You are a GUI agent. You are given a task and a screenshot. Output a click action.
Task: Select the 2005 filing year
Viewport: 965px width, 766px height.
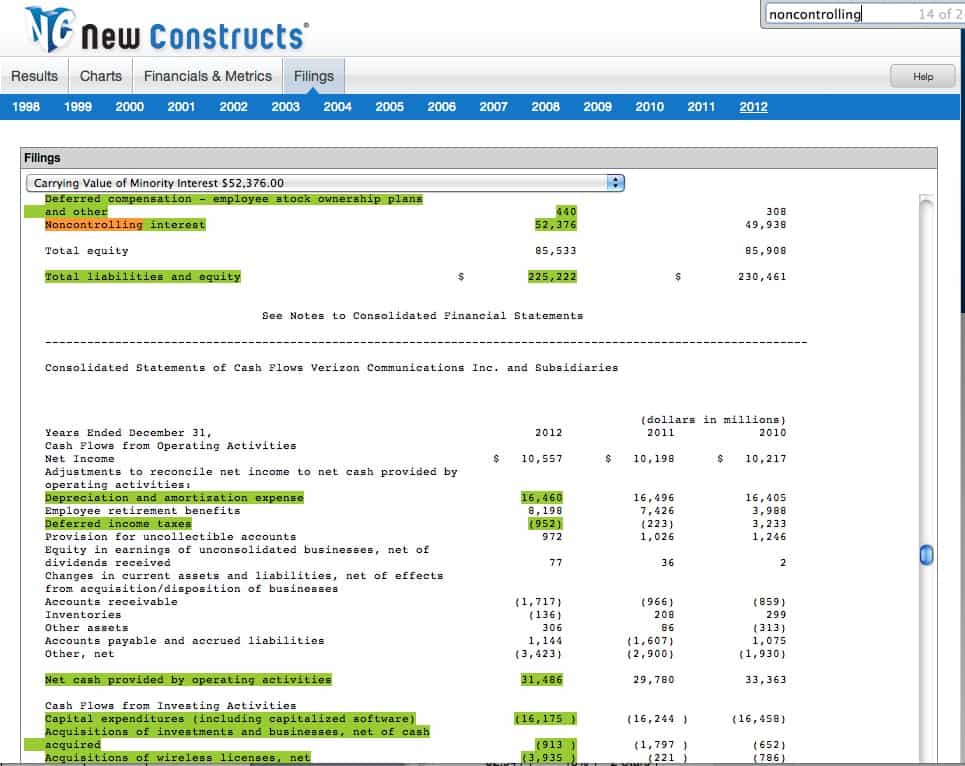tap(390, 107)
